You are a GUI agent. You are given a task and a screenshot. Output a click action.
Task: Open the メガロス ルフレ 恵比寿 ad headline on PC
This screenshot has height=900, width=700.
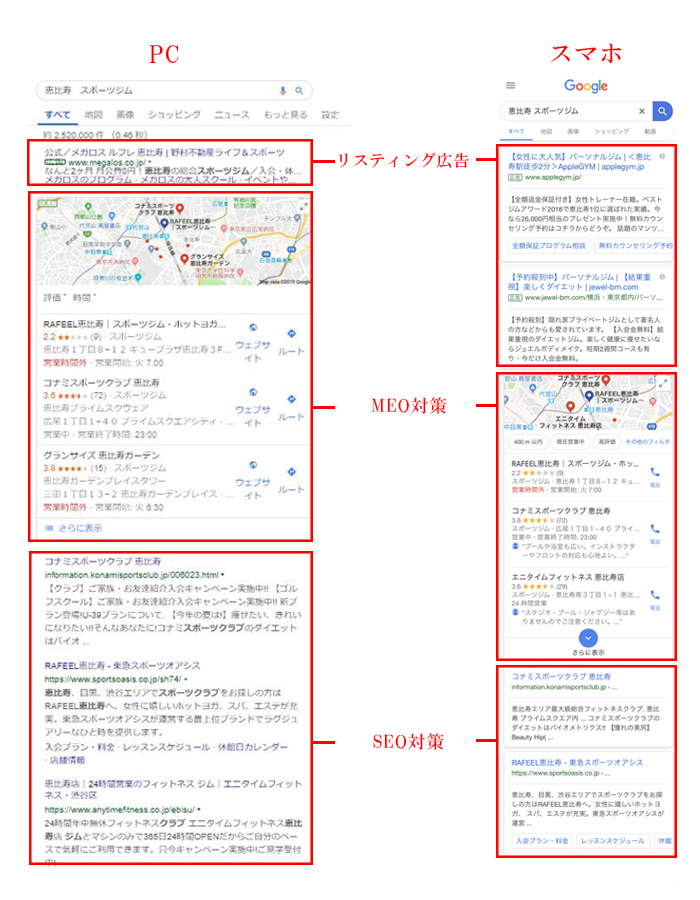tap(165, 153)
